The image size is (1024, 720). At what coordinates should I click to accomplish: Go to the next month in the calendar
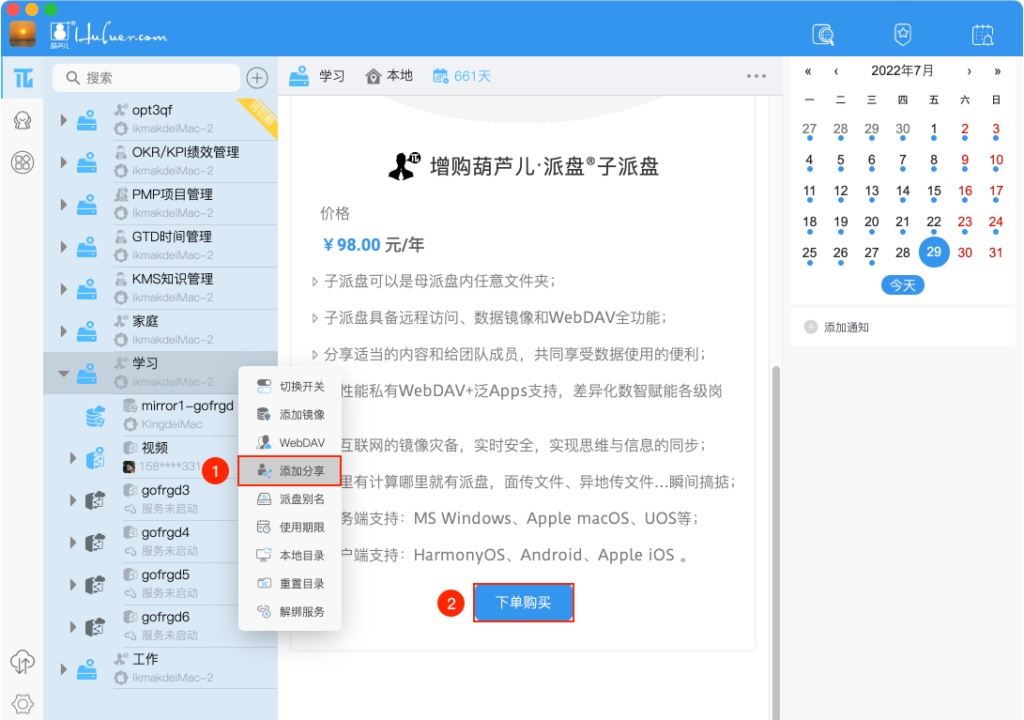pyautogui.click(x=969, y=71)
